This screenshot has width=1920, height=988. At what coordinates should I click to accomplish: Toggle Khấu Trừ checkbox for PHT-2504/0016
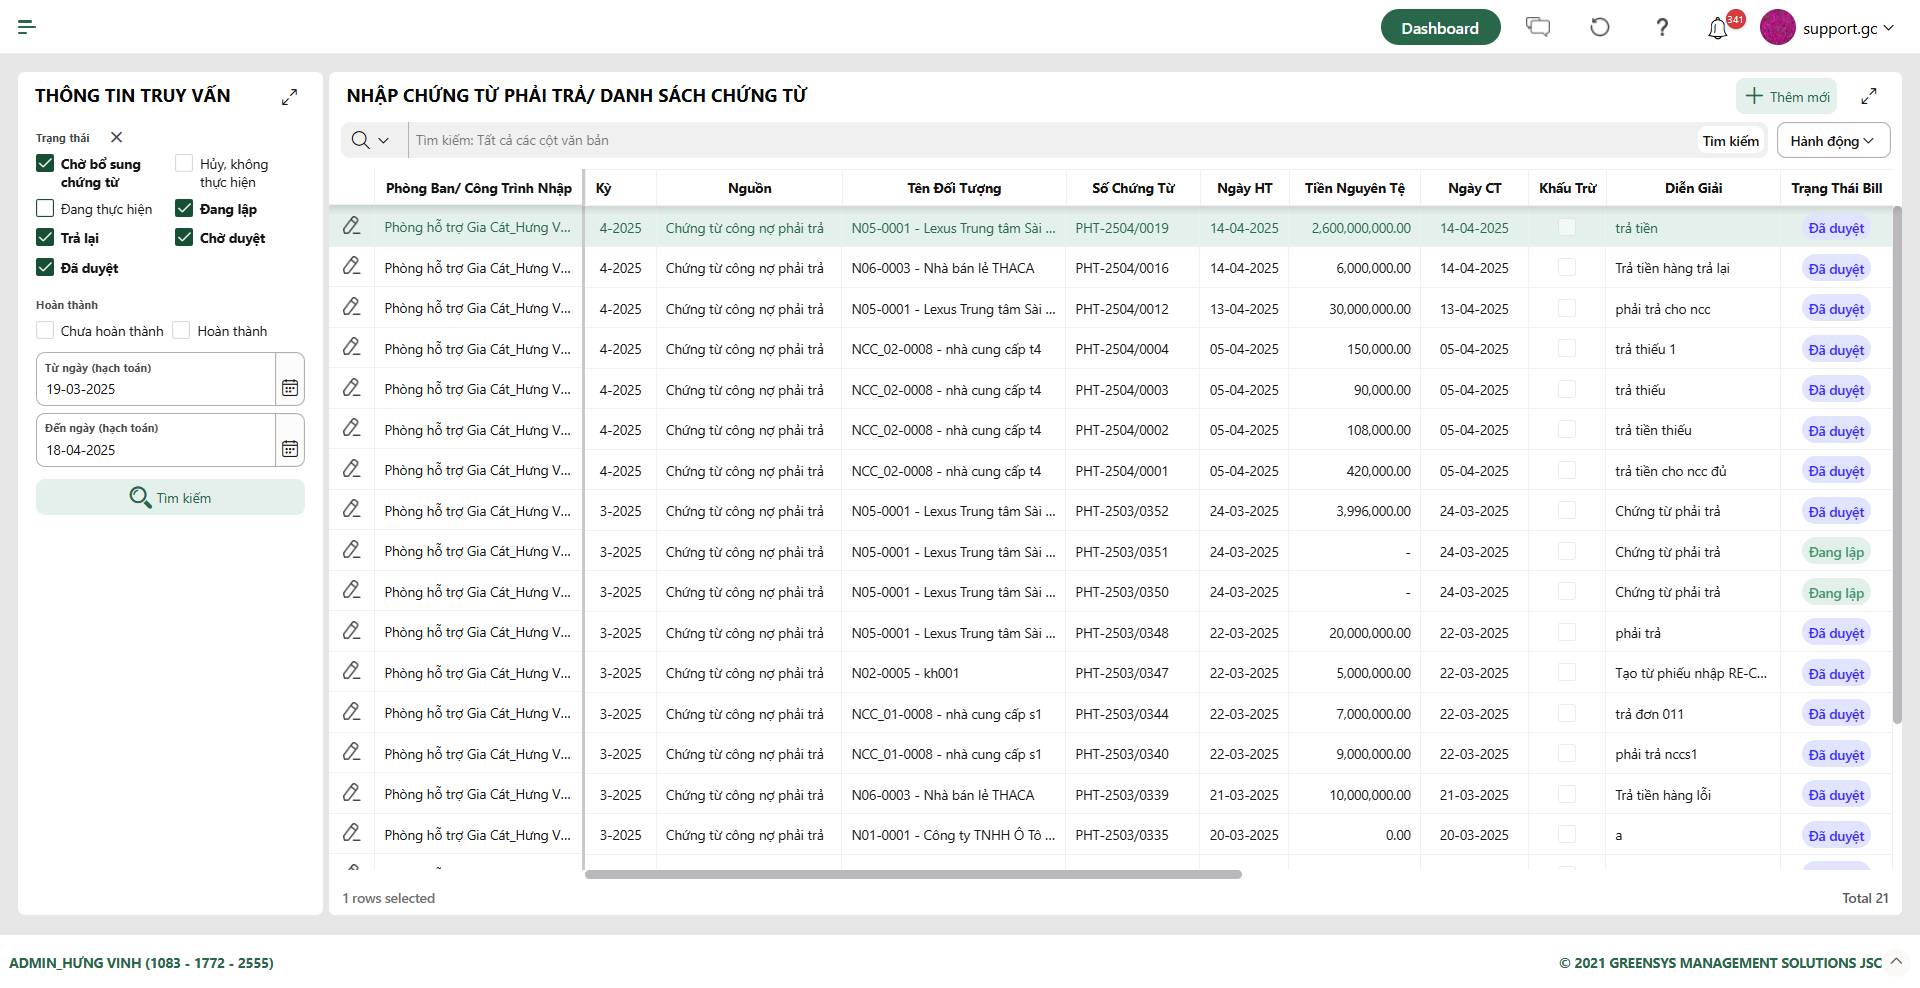1567,268
